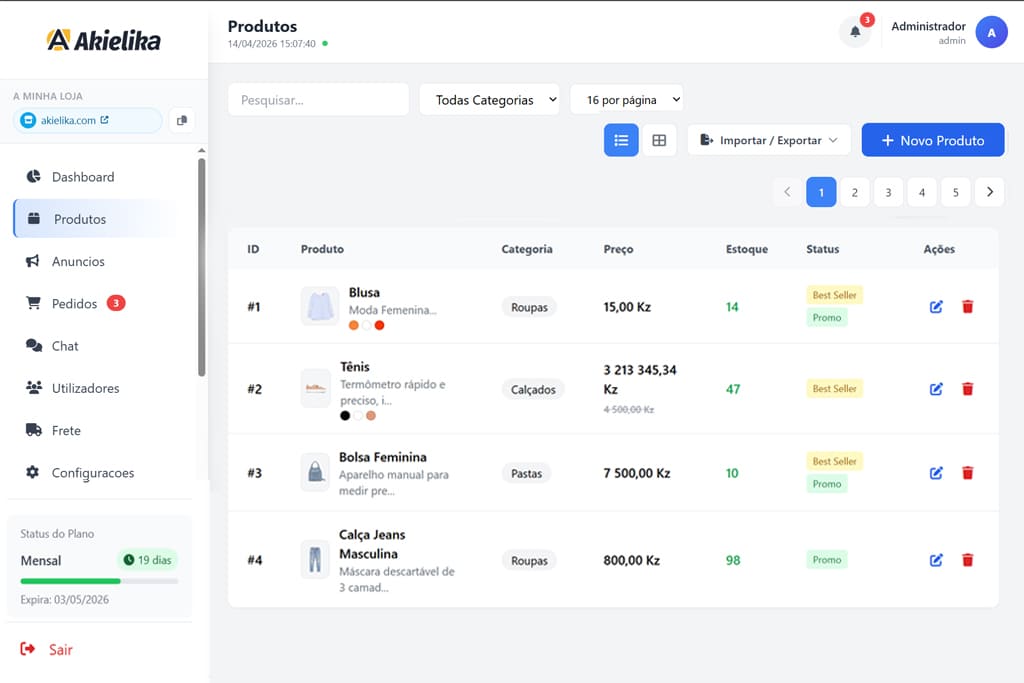Go to Utilizadores in the sidebar

[90, 388]
